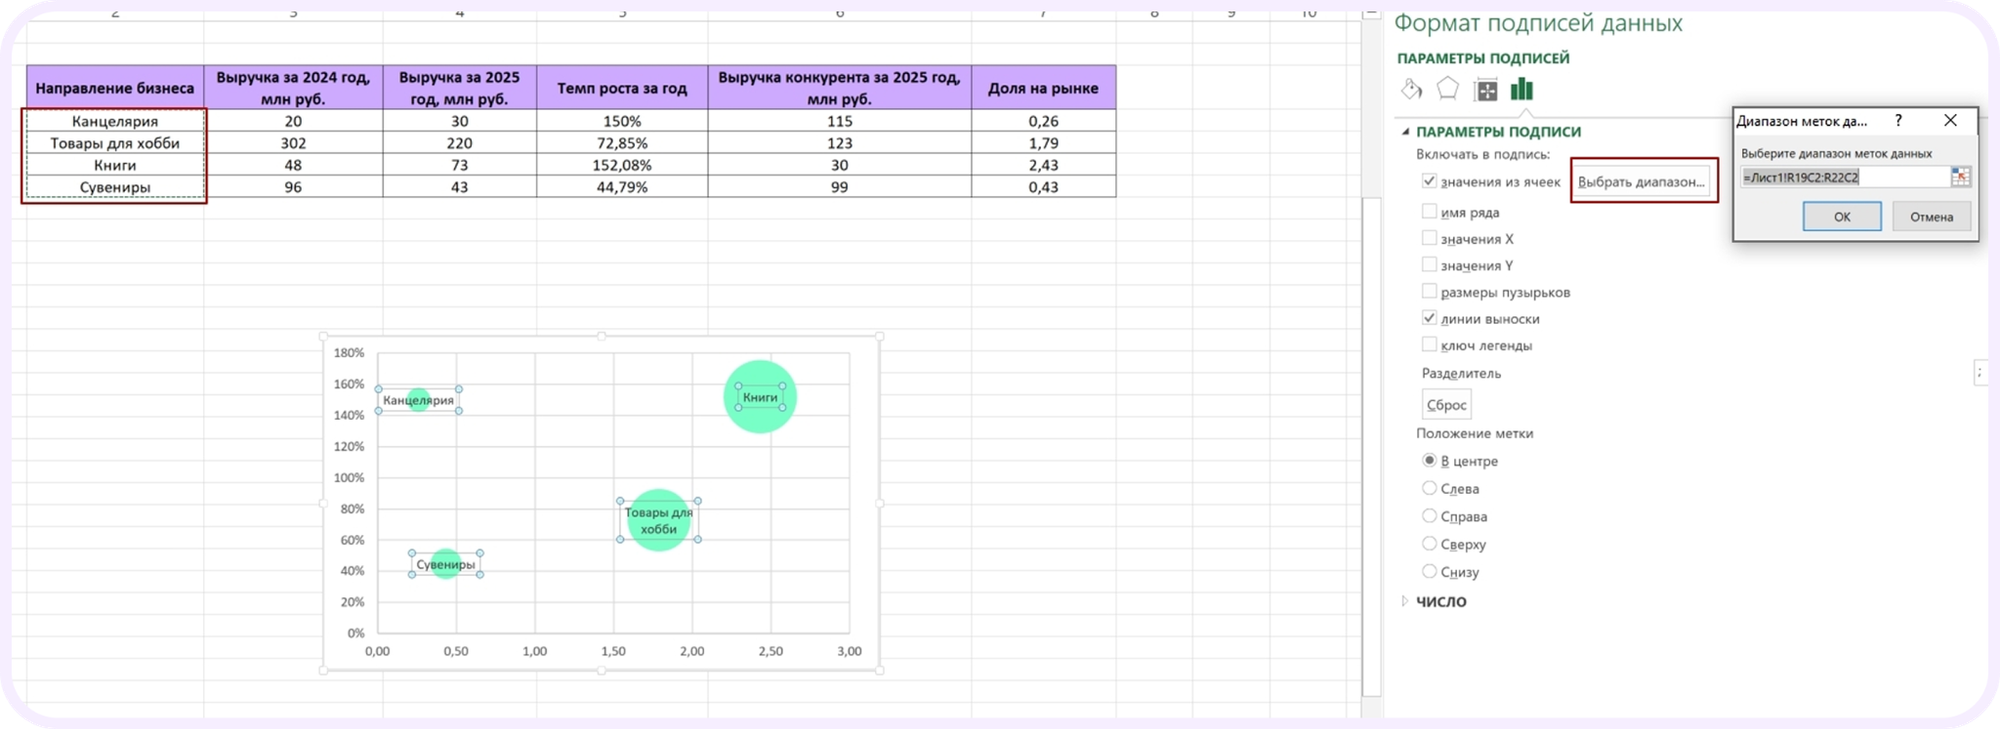
Task: Open the separator dropdown at the panel edge
Action: coord(1979,373)
